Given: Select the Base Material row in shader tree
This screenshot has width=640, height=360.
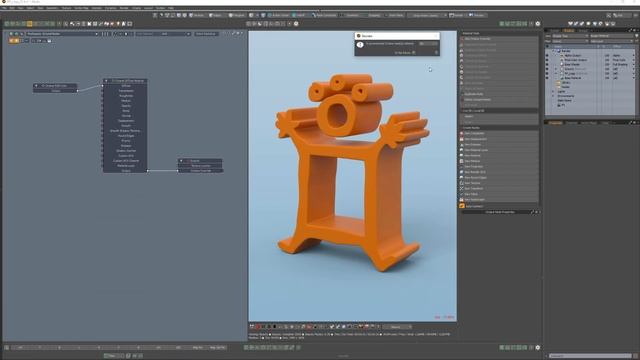Looking at the screenshot, I should coord(573,78).
